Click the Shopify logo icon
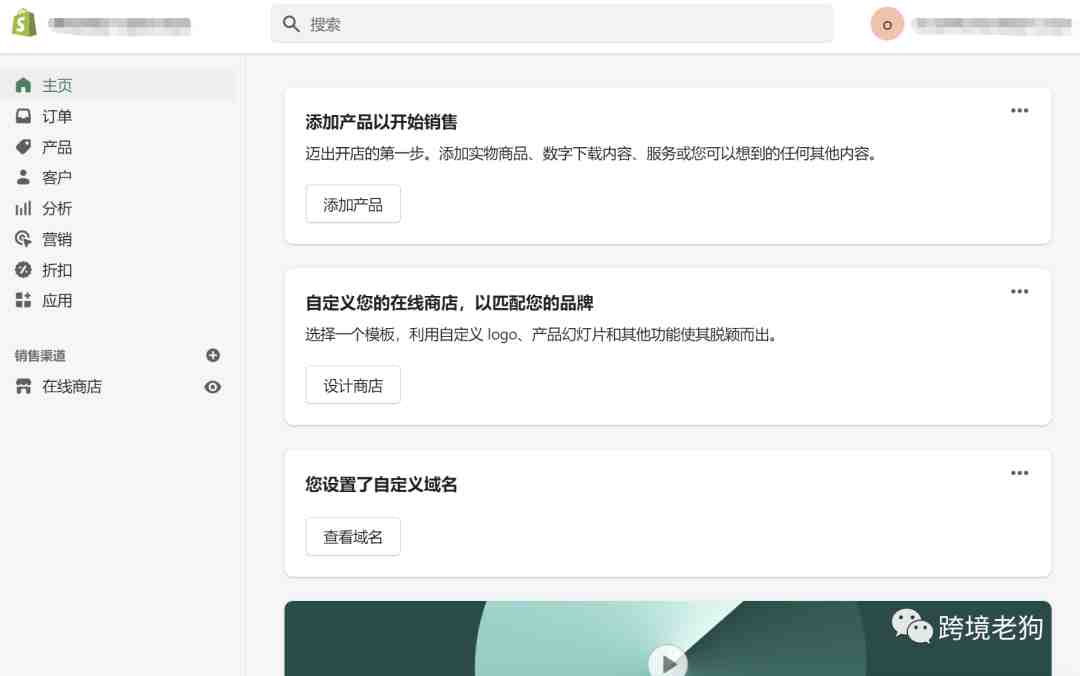The image size is (1080, 676). pyautogui.click(x=25, y=23)
